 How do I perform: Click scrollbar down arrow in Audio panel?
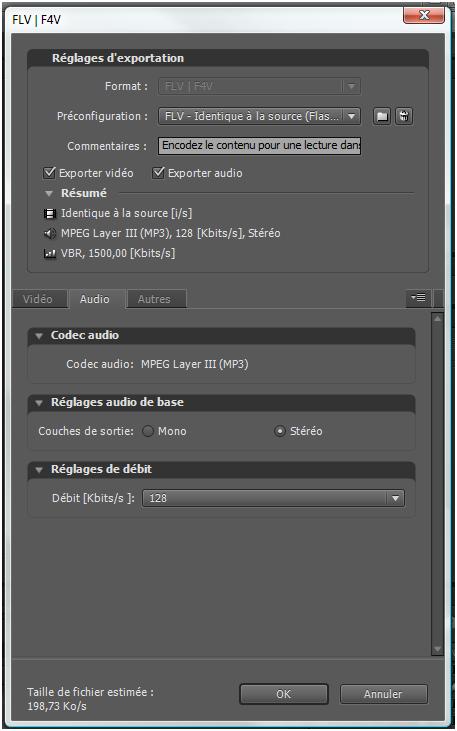(437, 648)
